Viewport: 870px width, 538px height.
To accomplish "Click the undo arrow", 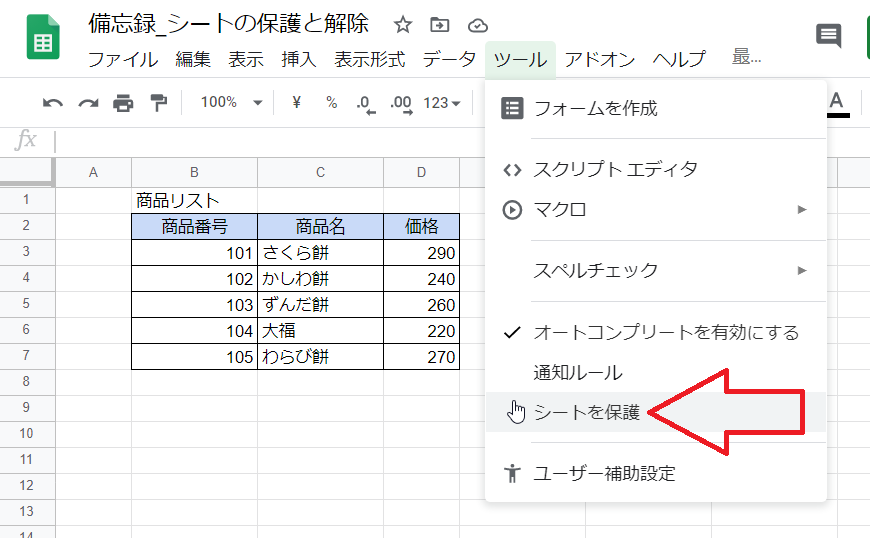I will click(53, 103).
